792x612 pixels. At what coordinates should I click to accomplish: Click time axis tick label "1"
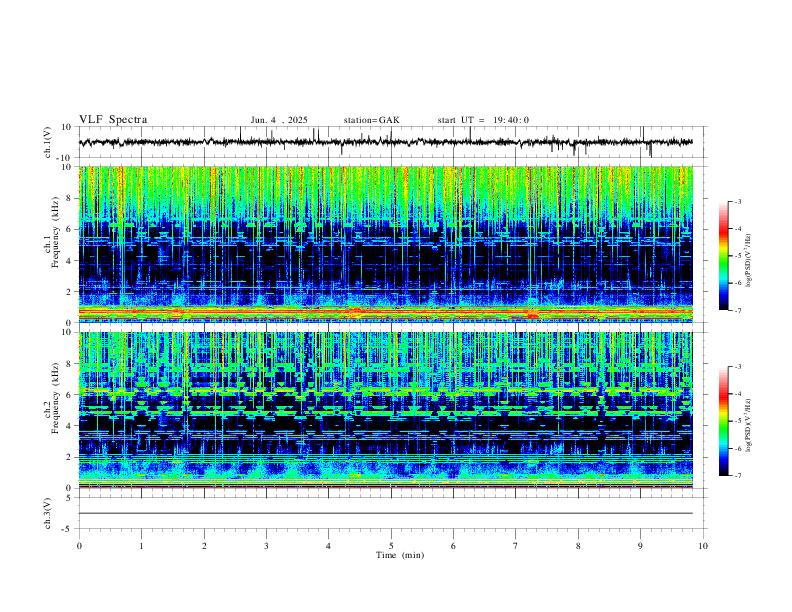141,546
